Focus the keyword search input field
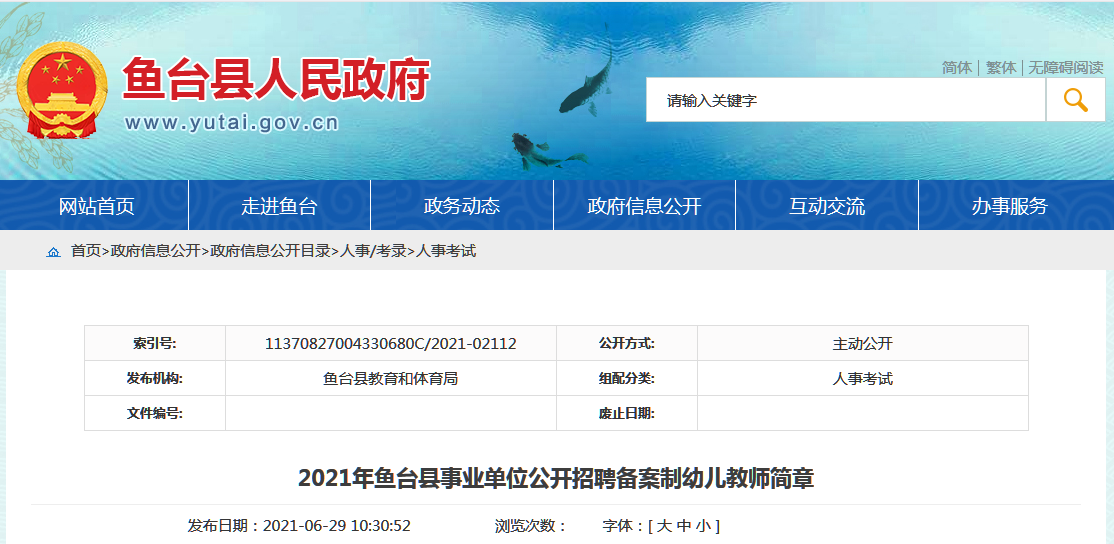 coord(845,100)
